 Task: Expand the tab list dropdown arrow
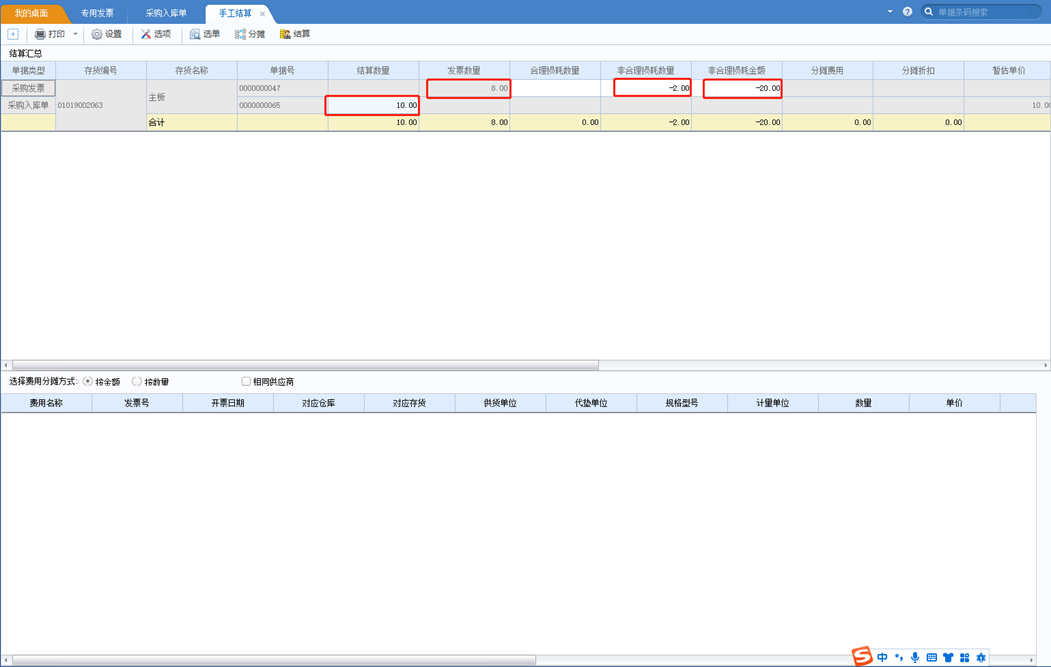890,11
